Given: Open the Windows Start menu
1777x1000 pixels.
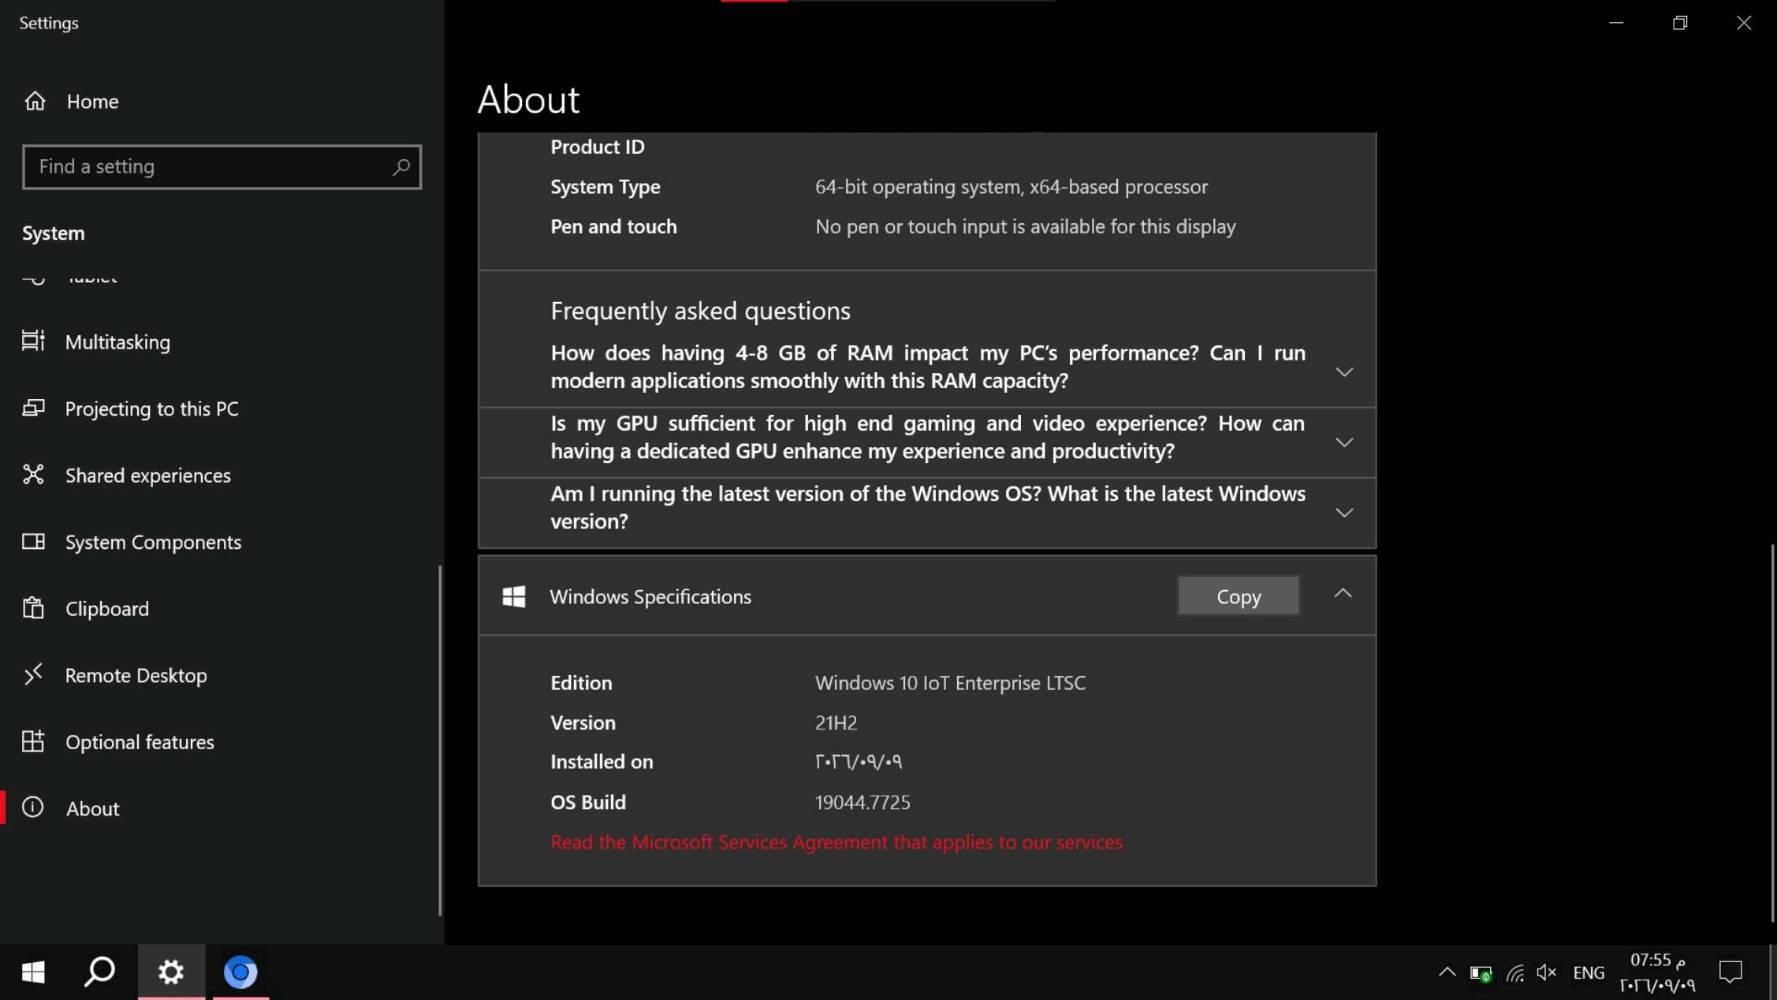Looking at the screenshot, I should (33, 972).
